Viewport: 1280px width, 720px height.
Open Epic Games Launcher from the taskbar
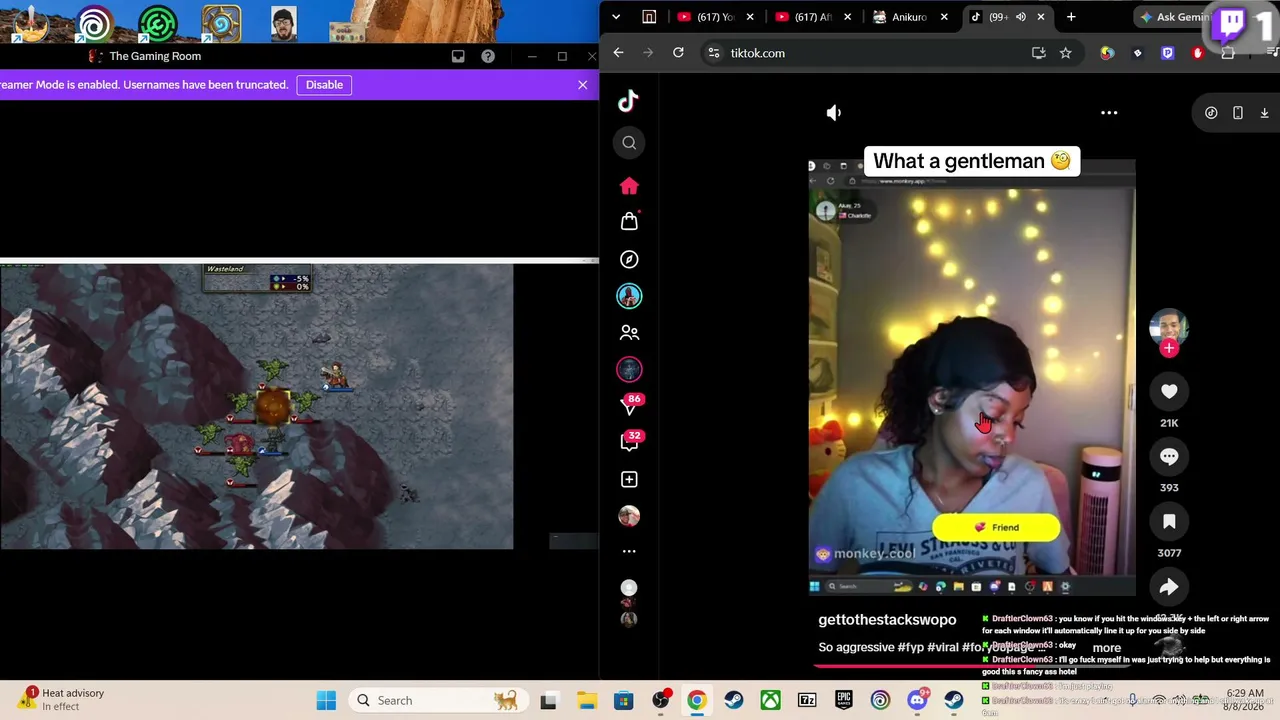pos(844,701)
